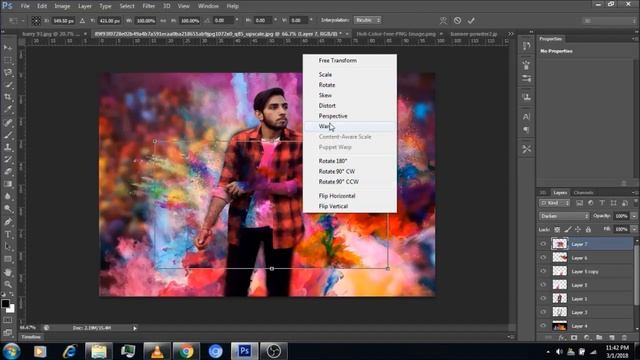Select the Brush tool
The height and width of the screenshot is (360, 640).
[8, 134]
